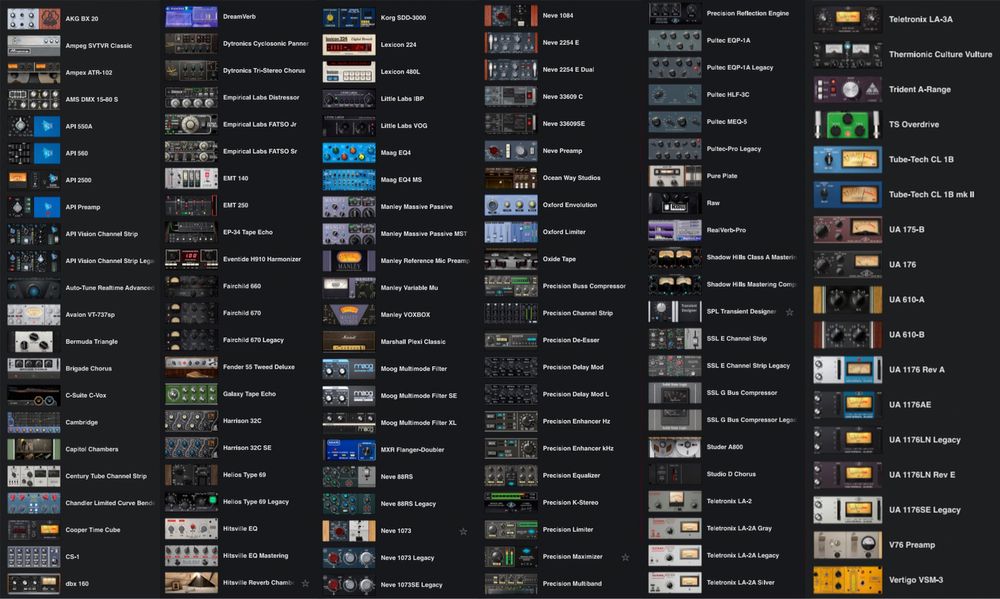Click the "Thermionic Culture Vulture" label
This screenshot has height=599, width=1000.
click(x=941, y=54)
